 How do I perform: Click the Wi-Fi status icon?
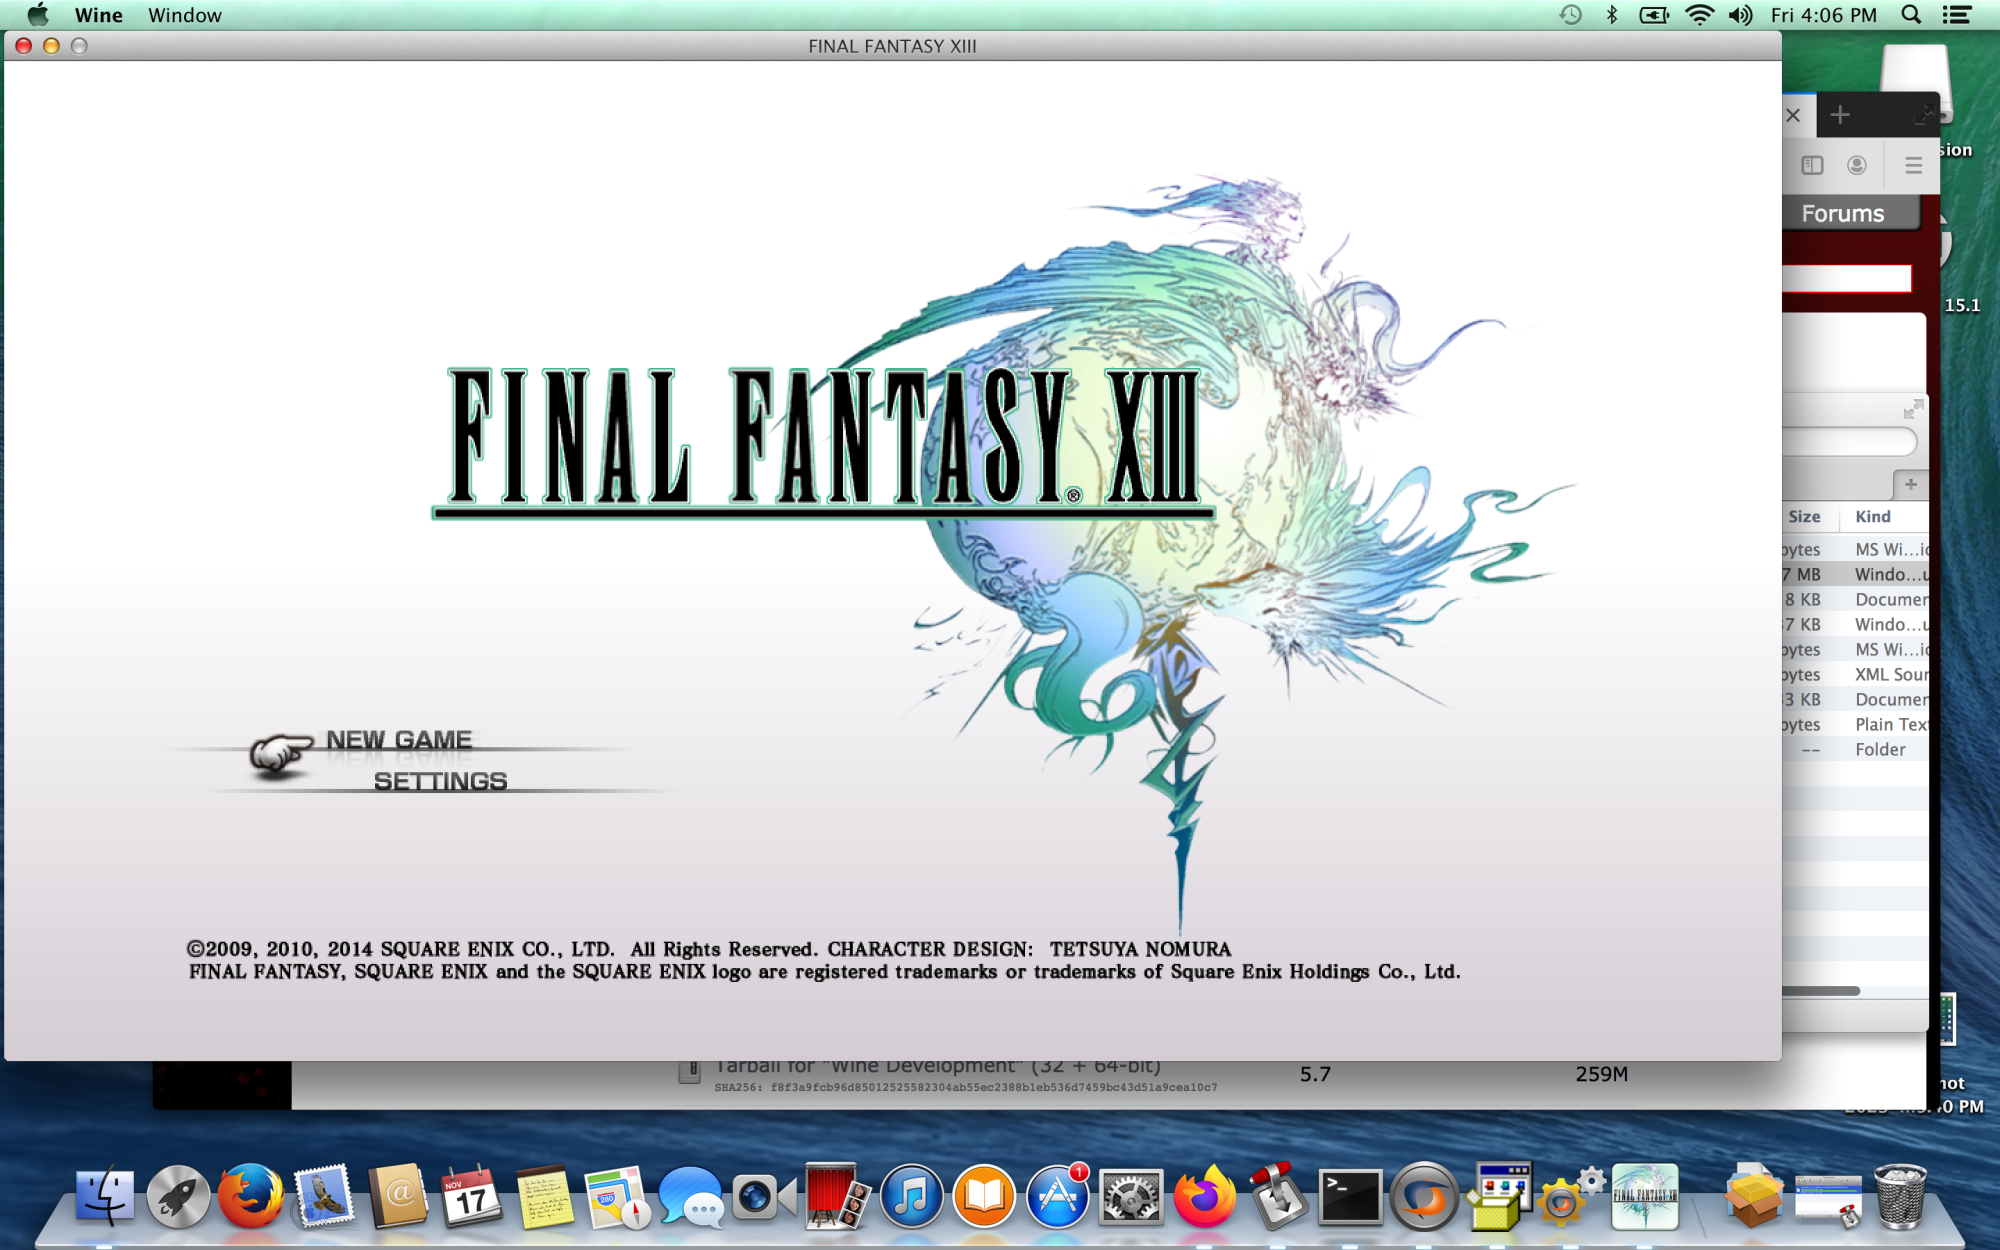tap(1698, 15)
